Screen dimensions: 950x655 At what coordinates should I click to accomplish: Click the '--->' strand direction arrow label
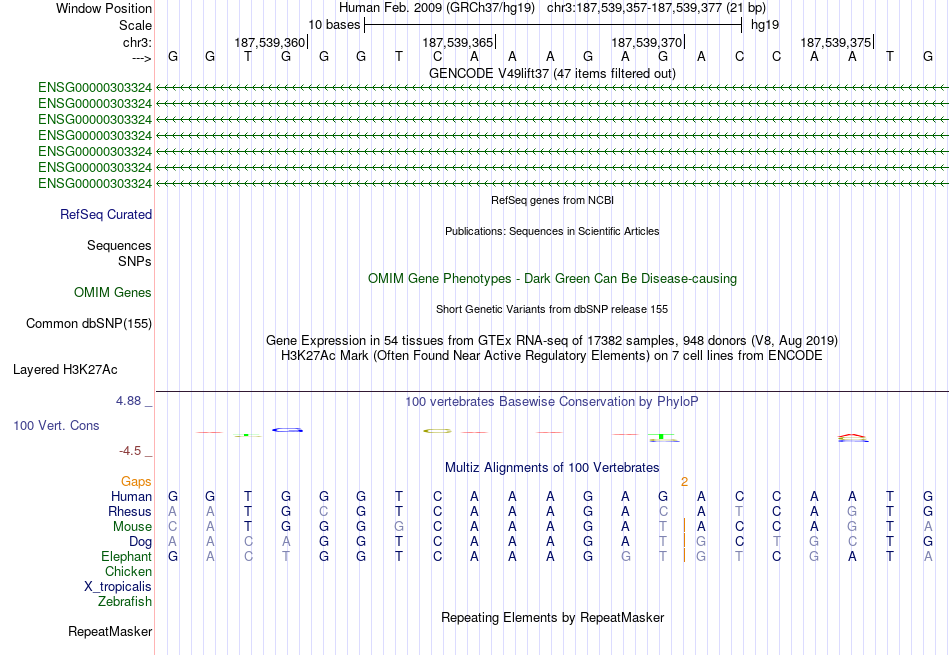(141, 58)
